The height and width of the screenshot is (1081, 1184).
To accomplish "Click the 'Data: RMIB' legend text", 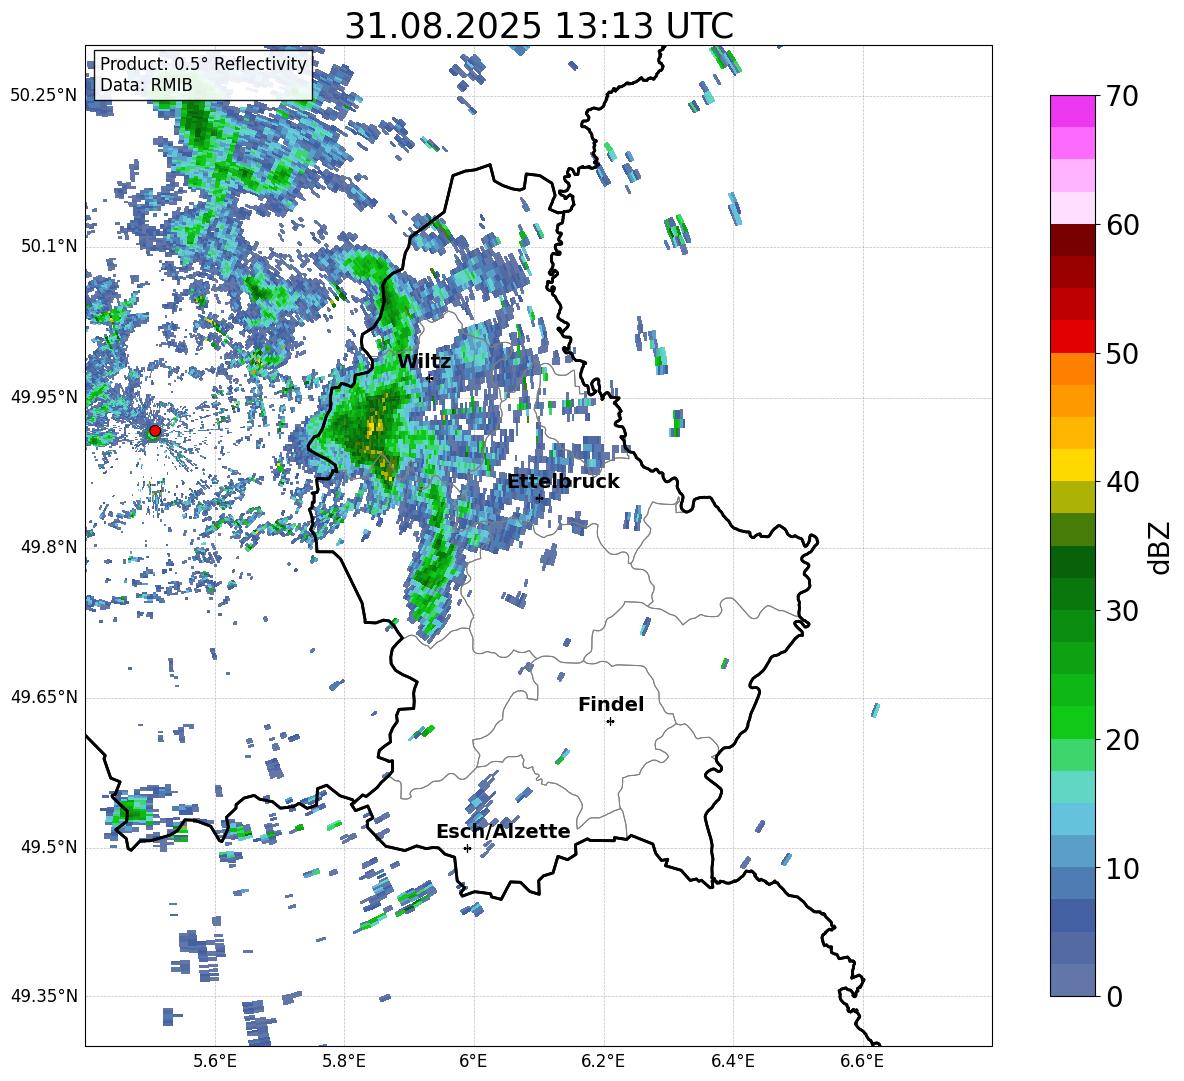I will [146, 85].
